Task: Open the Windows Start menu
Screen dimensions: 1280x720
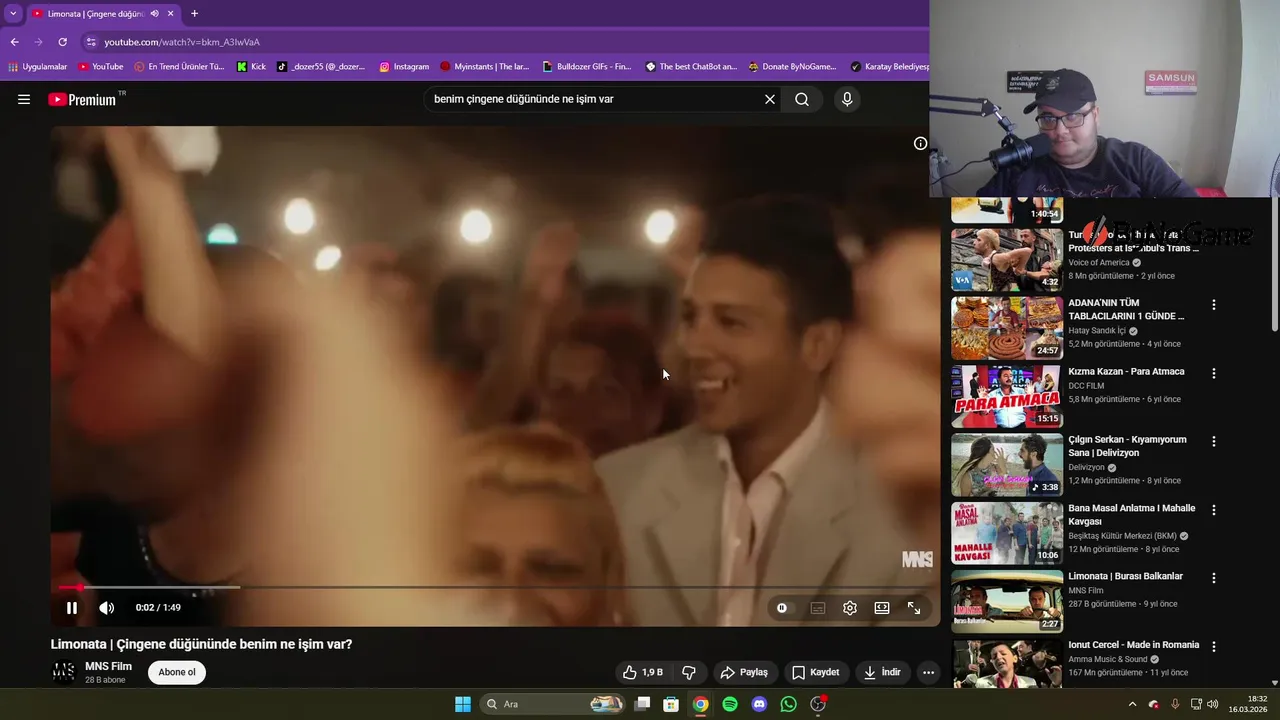Action: click(x=463, y=704)
